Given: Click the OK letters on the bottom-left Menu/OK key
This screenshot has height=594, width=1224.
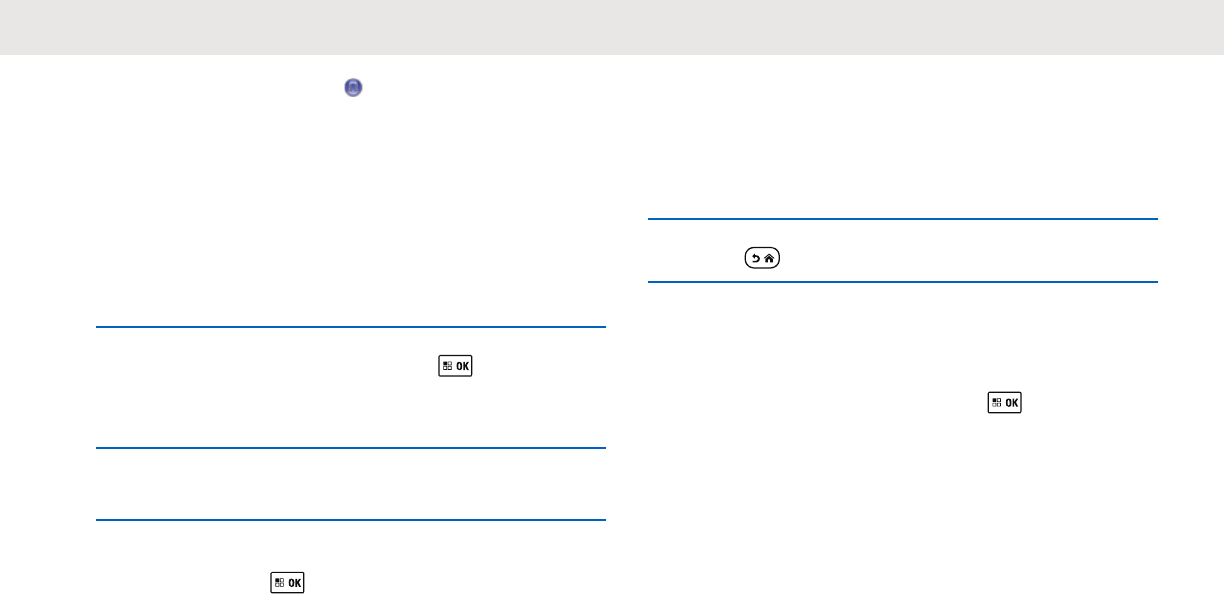Looking at the screenshot, I should pos(295,582).
